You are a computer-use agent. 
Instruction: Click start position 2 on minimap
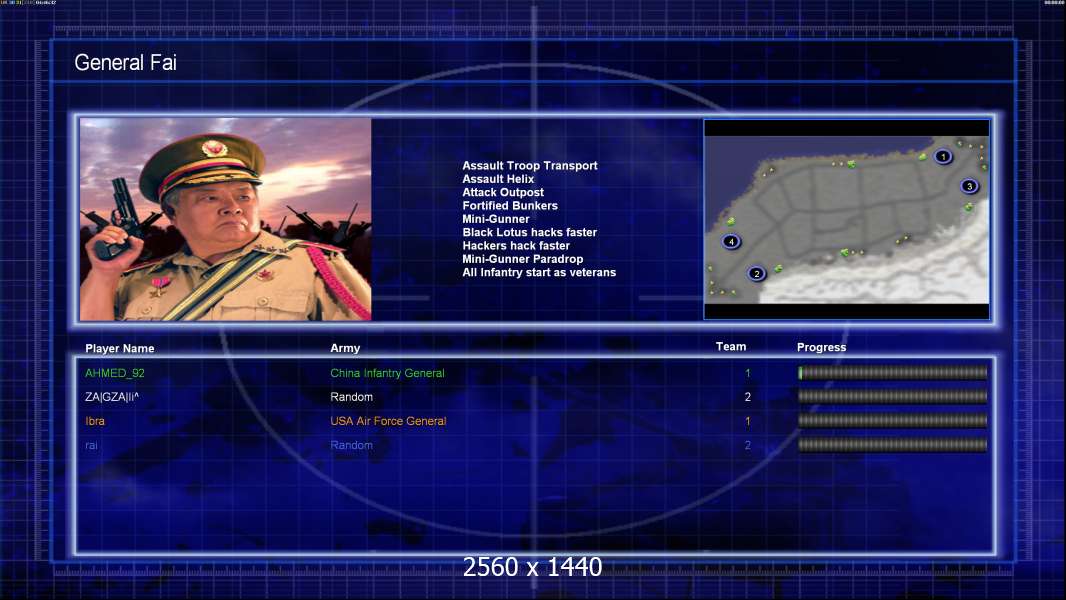coord(757,274)
